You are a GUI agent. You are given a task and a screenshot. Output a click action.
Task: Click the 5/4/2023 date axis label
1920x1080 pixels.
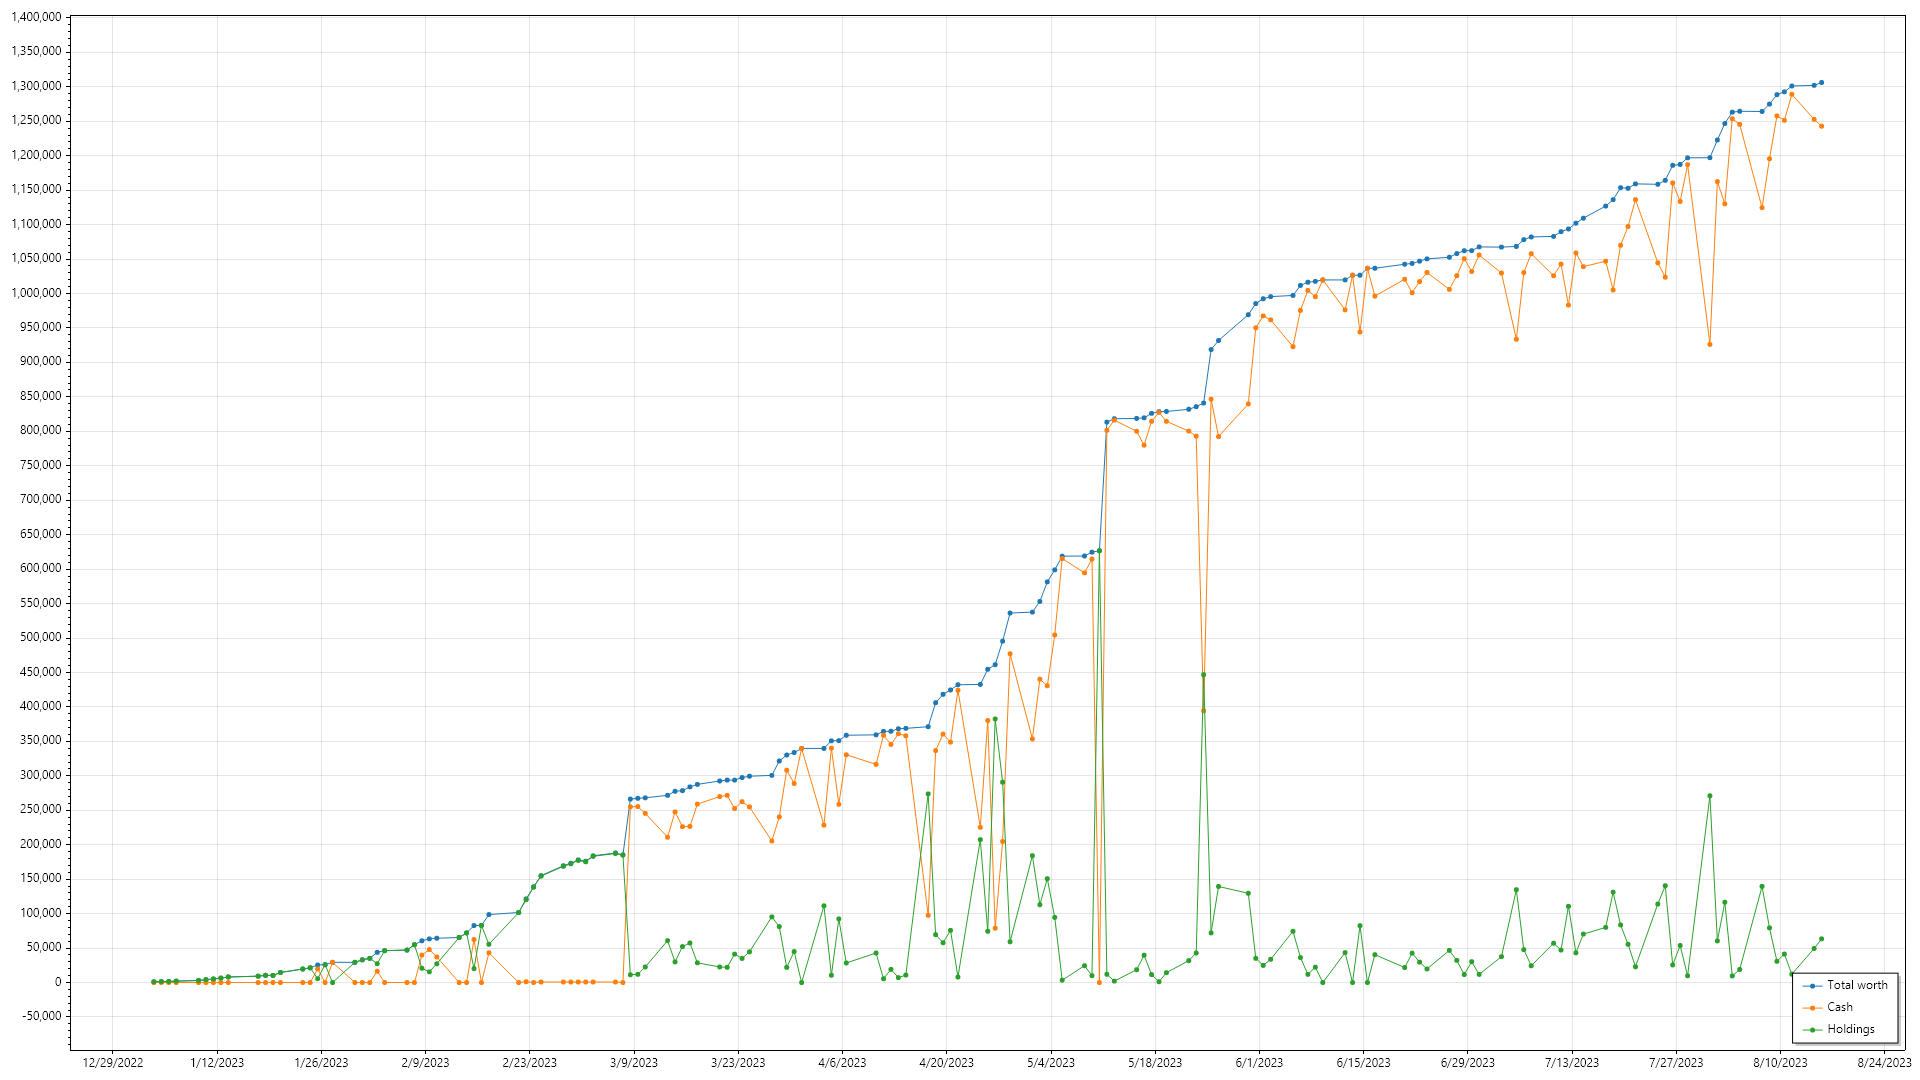pos(1050,1063)
